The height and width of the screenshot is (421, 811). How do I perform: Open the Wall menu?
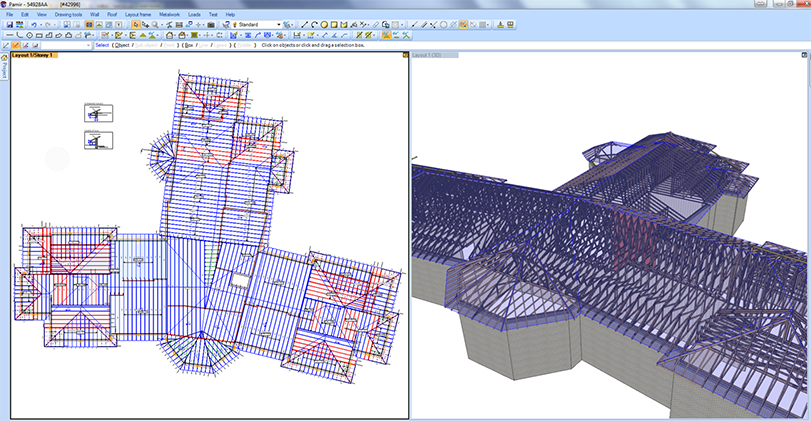pyautogui.click(x=95, y=14)
